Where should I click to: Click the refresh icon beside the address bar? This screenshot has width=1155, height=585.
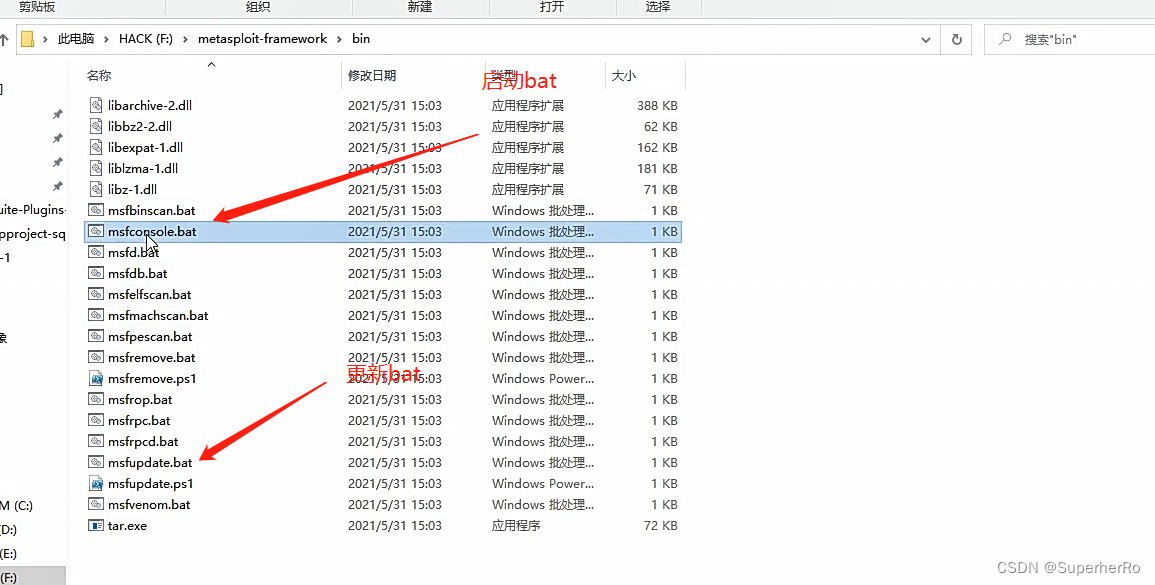(x=956, y=39)
